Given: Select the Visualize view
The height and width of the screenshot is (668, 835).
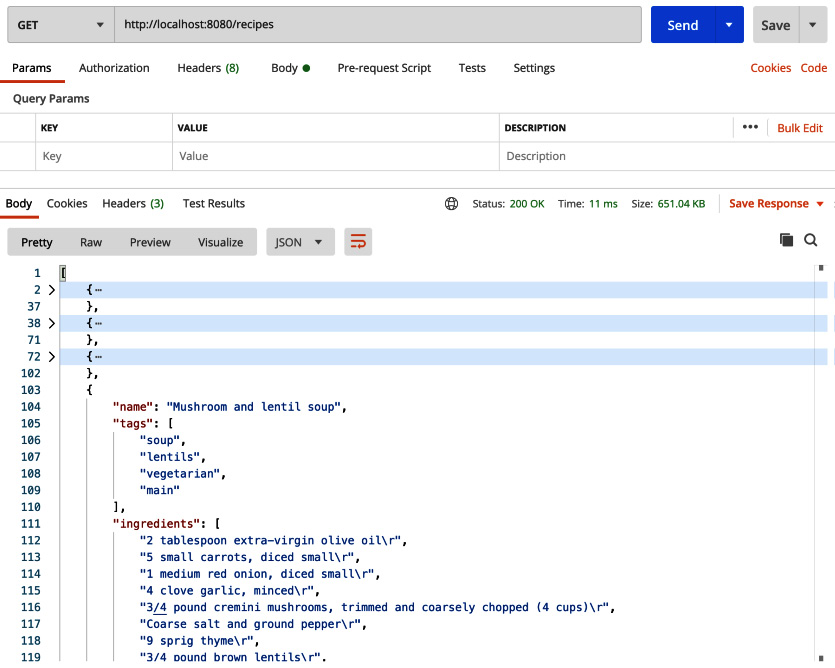Looking at the screenshot, I should coord(220,242).
